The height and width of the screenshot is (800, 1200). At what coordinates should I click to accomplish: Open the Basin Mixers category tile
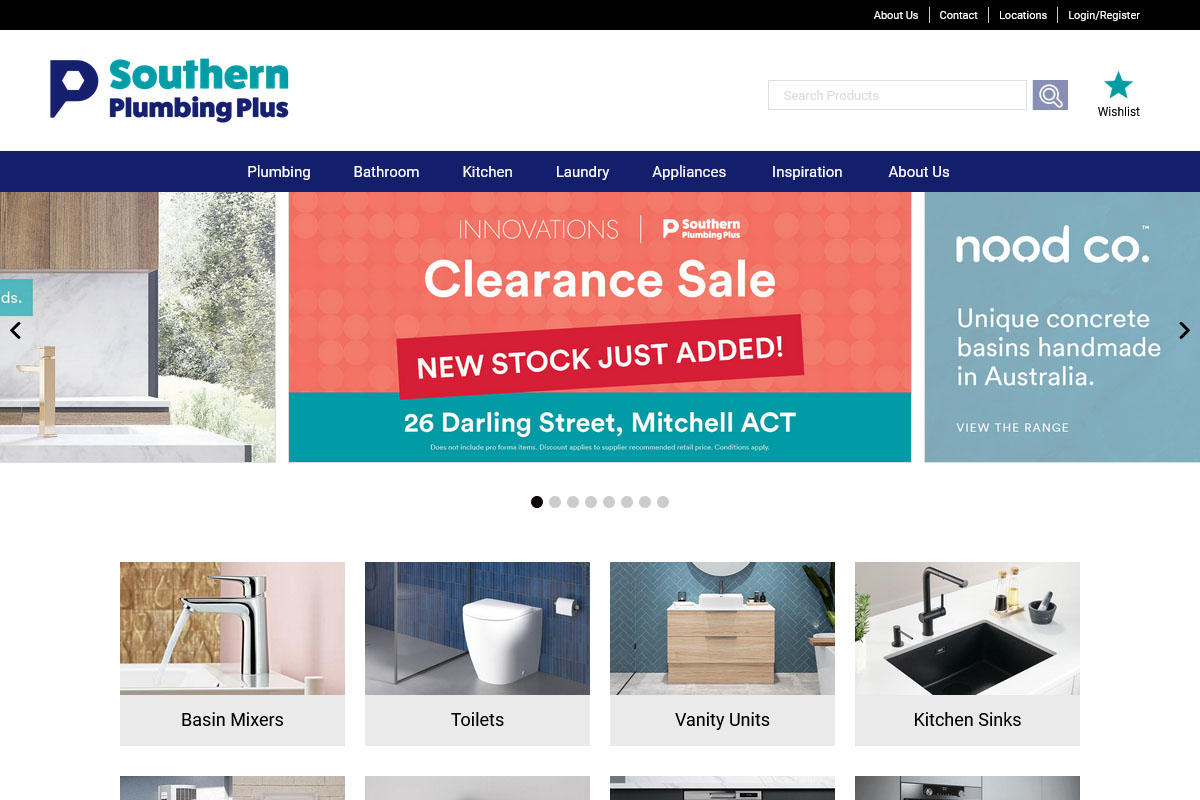(232, 653)
